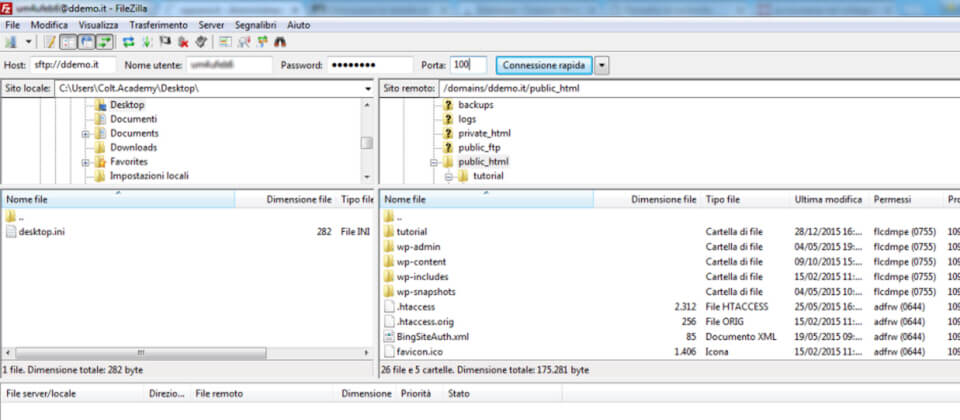This screenshot has height=420, width=960.
Task: Select public_ftp in the remote tree
Action: [479, 148]
